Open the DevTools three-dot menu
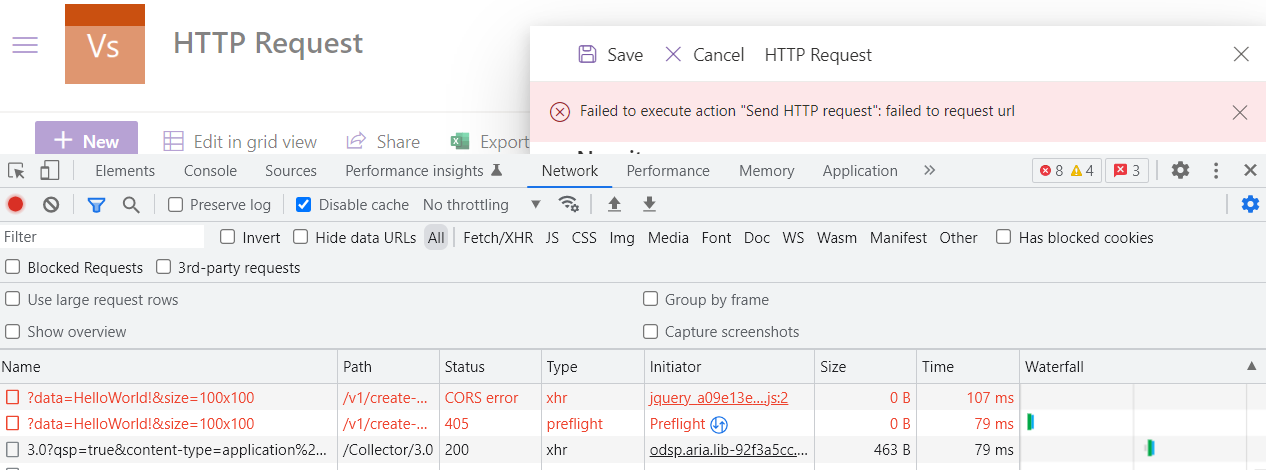 [1216, 171]
